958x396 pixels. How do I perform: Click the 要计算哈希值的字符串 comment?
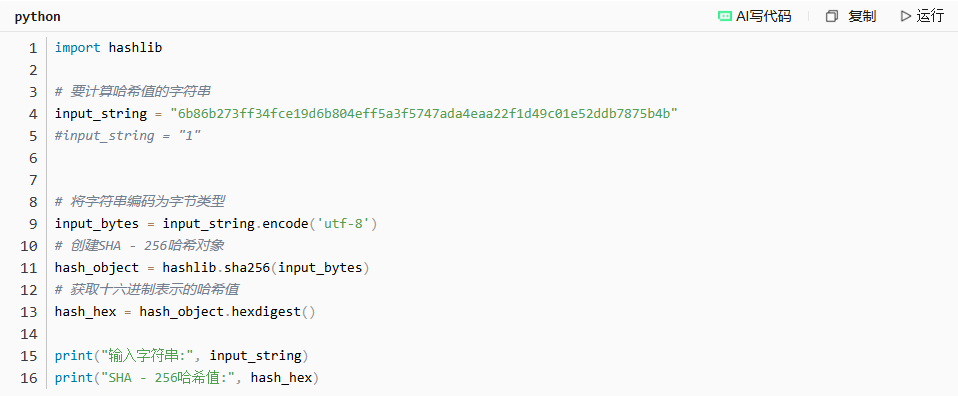coord(133,92)
